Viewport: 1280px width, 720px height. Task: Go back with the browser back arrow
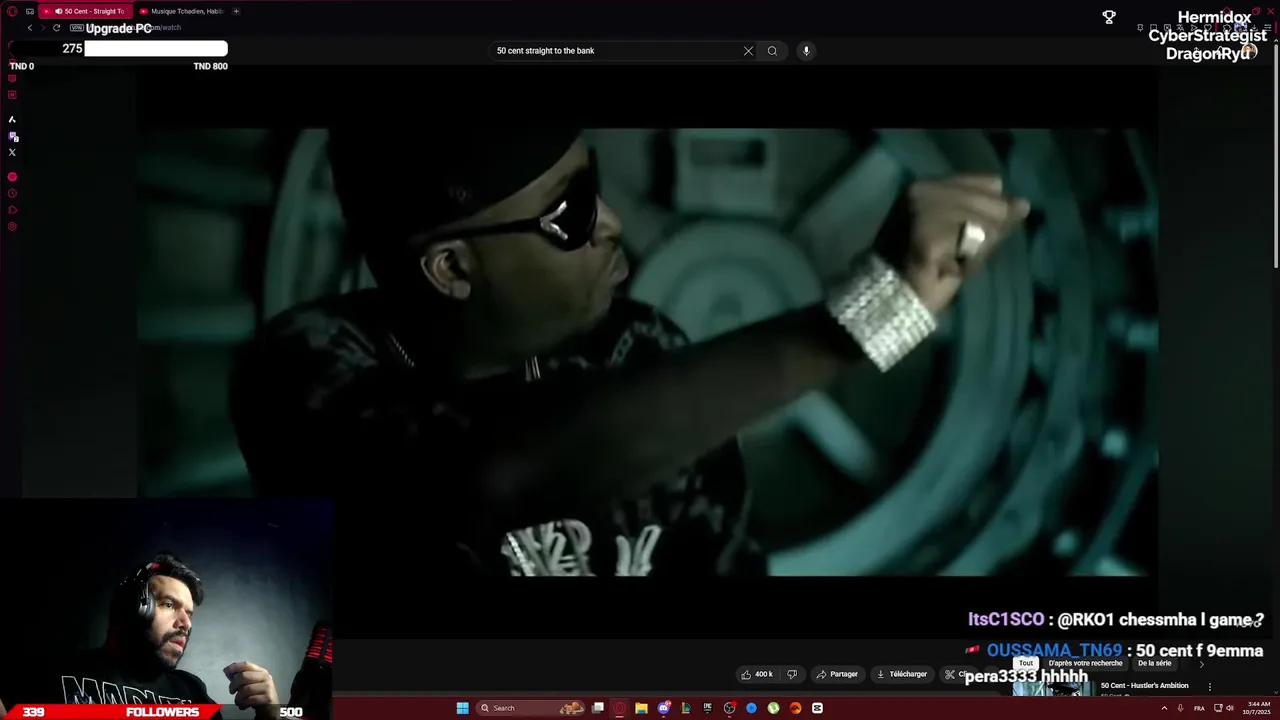click(x=29, y=28)
